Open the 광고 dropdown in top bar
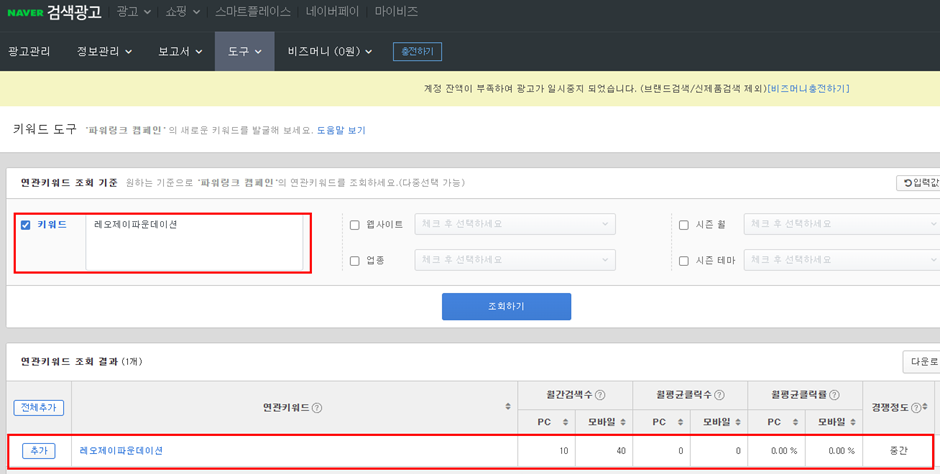The width and height of the screenshot is (940, 474). pos(134,12)
